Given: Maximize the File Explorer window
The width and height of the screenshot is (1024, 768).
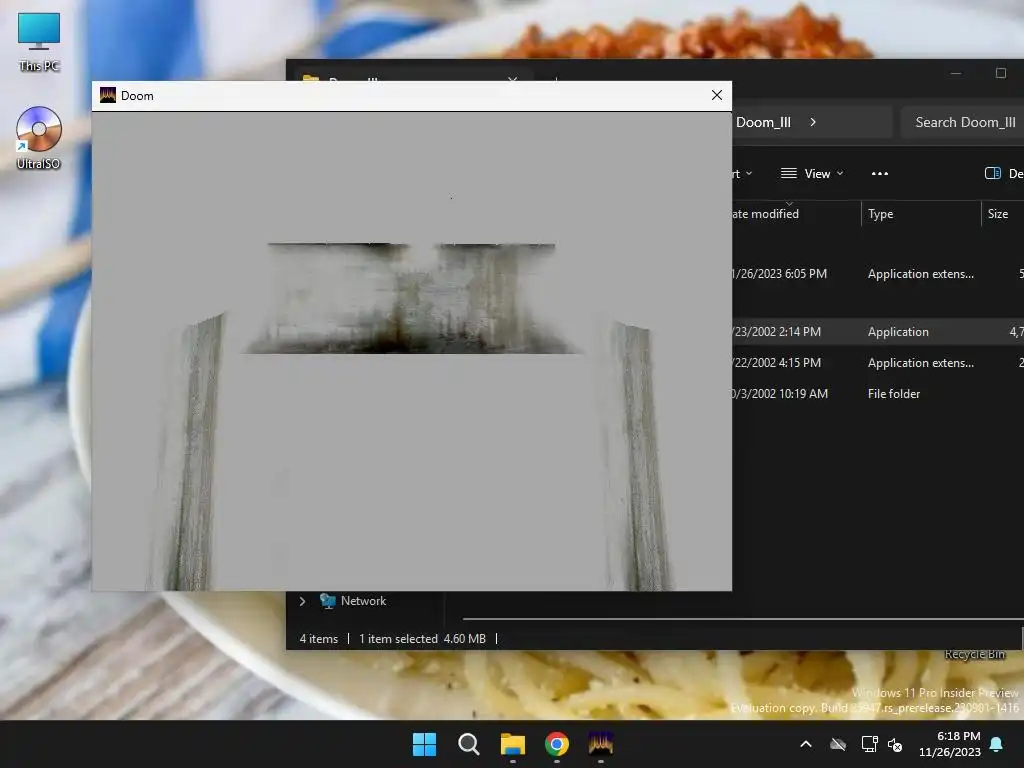Looking at the screenshot, I should pos(1000,73).
